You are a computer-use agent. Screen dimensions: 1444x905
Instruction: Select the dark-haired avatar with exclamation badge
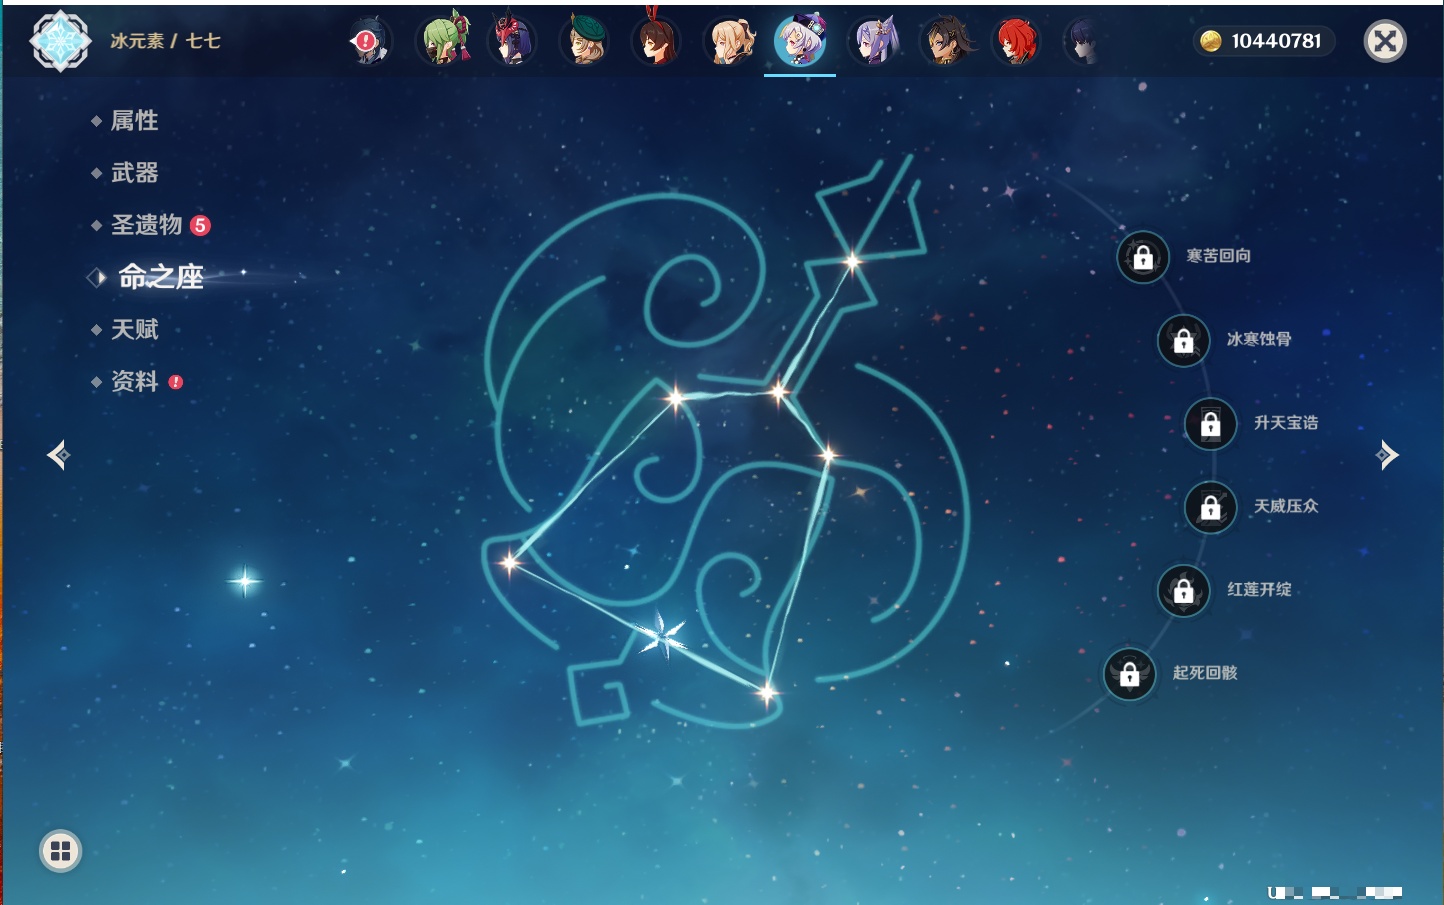coord(369,42)
